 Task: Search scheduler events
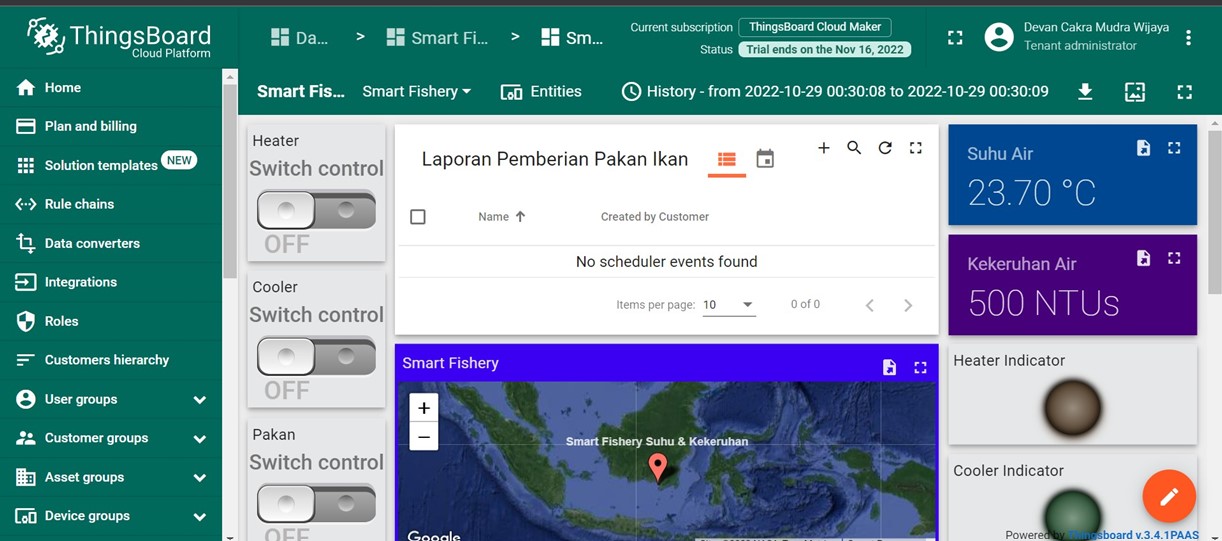(854, 148)
